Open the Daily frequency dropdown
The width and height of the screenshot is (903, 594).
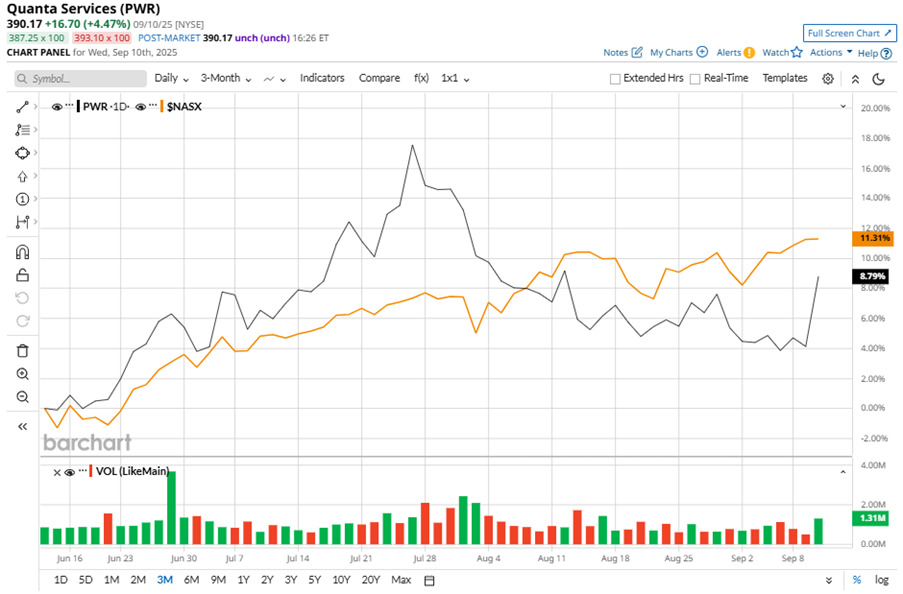pos(172,78)
